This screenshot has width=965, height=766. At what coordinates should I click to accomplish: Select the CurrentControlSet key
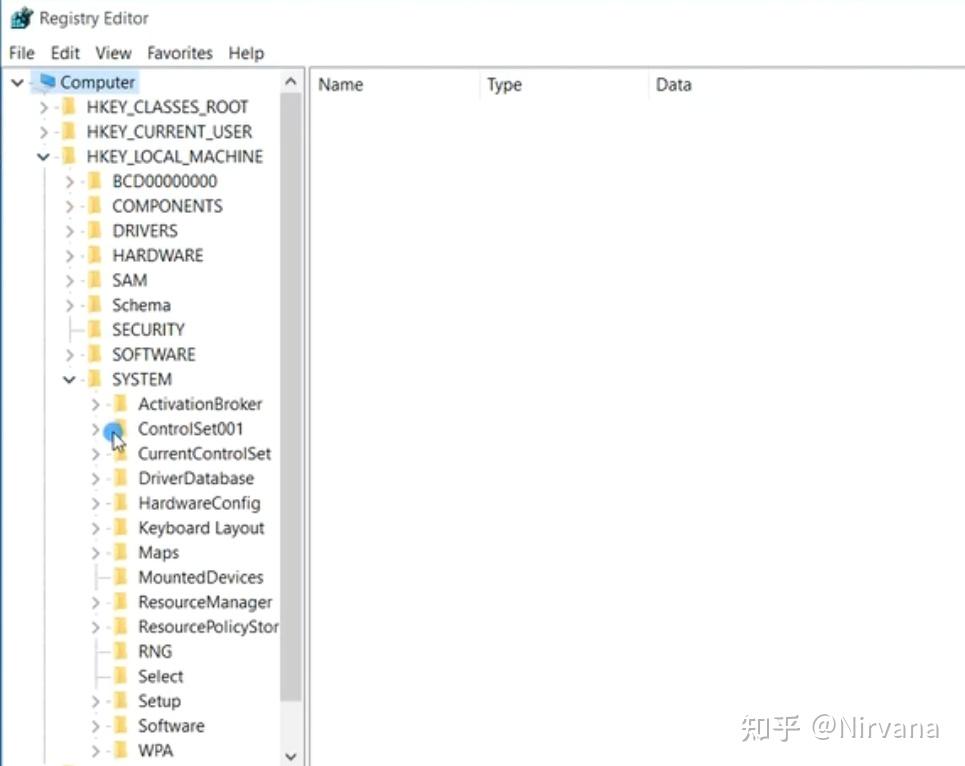tap(204, 453)
